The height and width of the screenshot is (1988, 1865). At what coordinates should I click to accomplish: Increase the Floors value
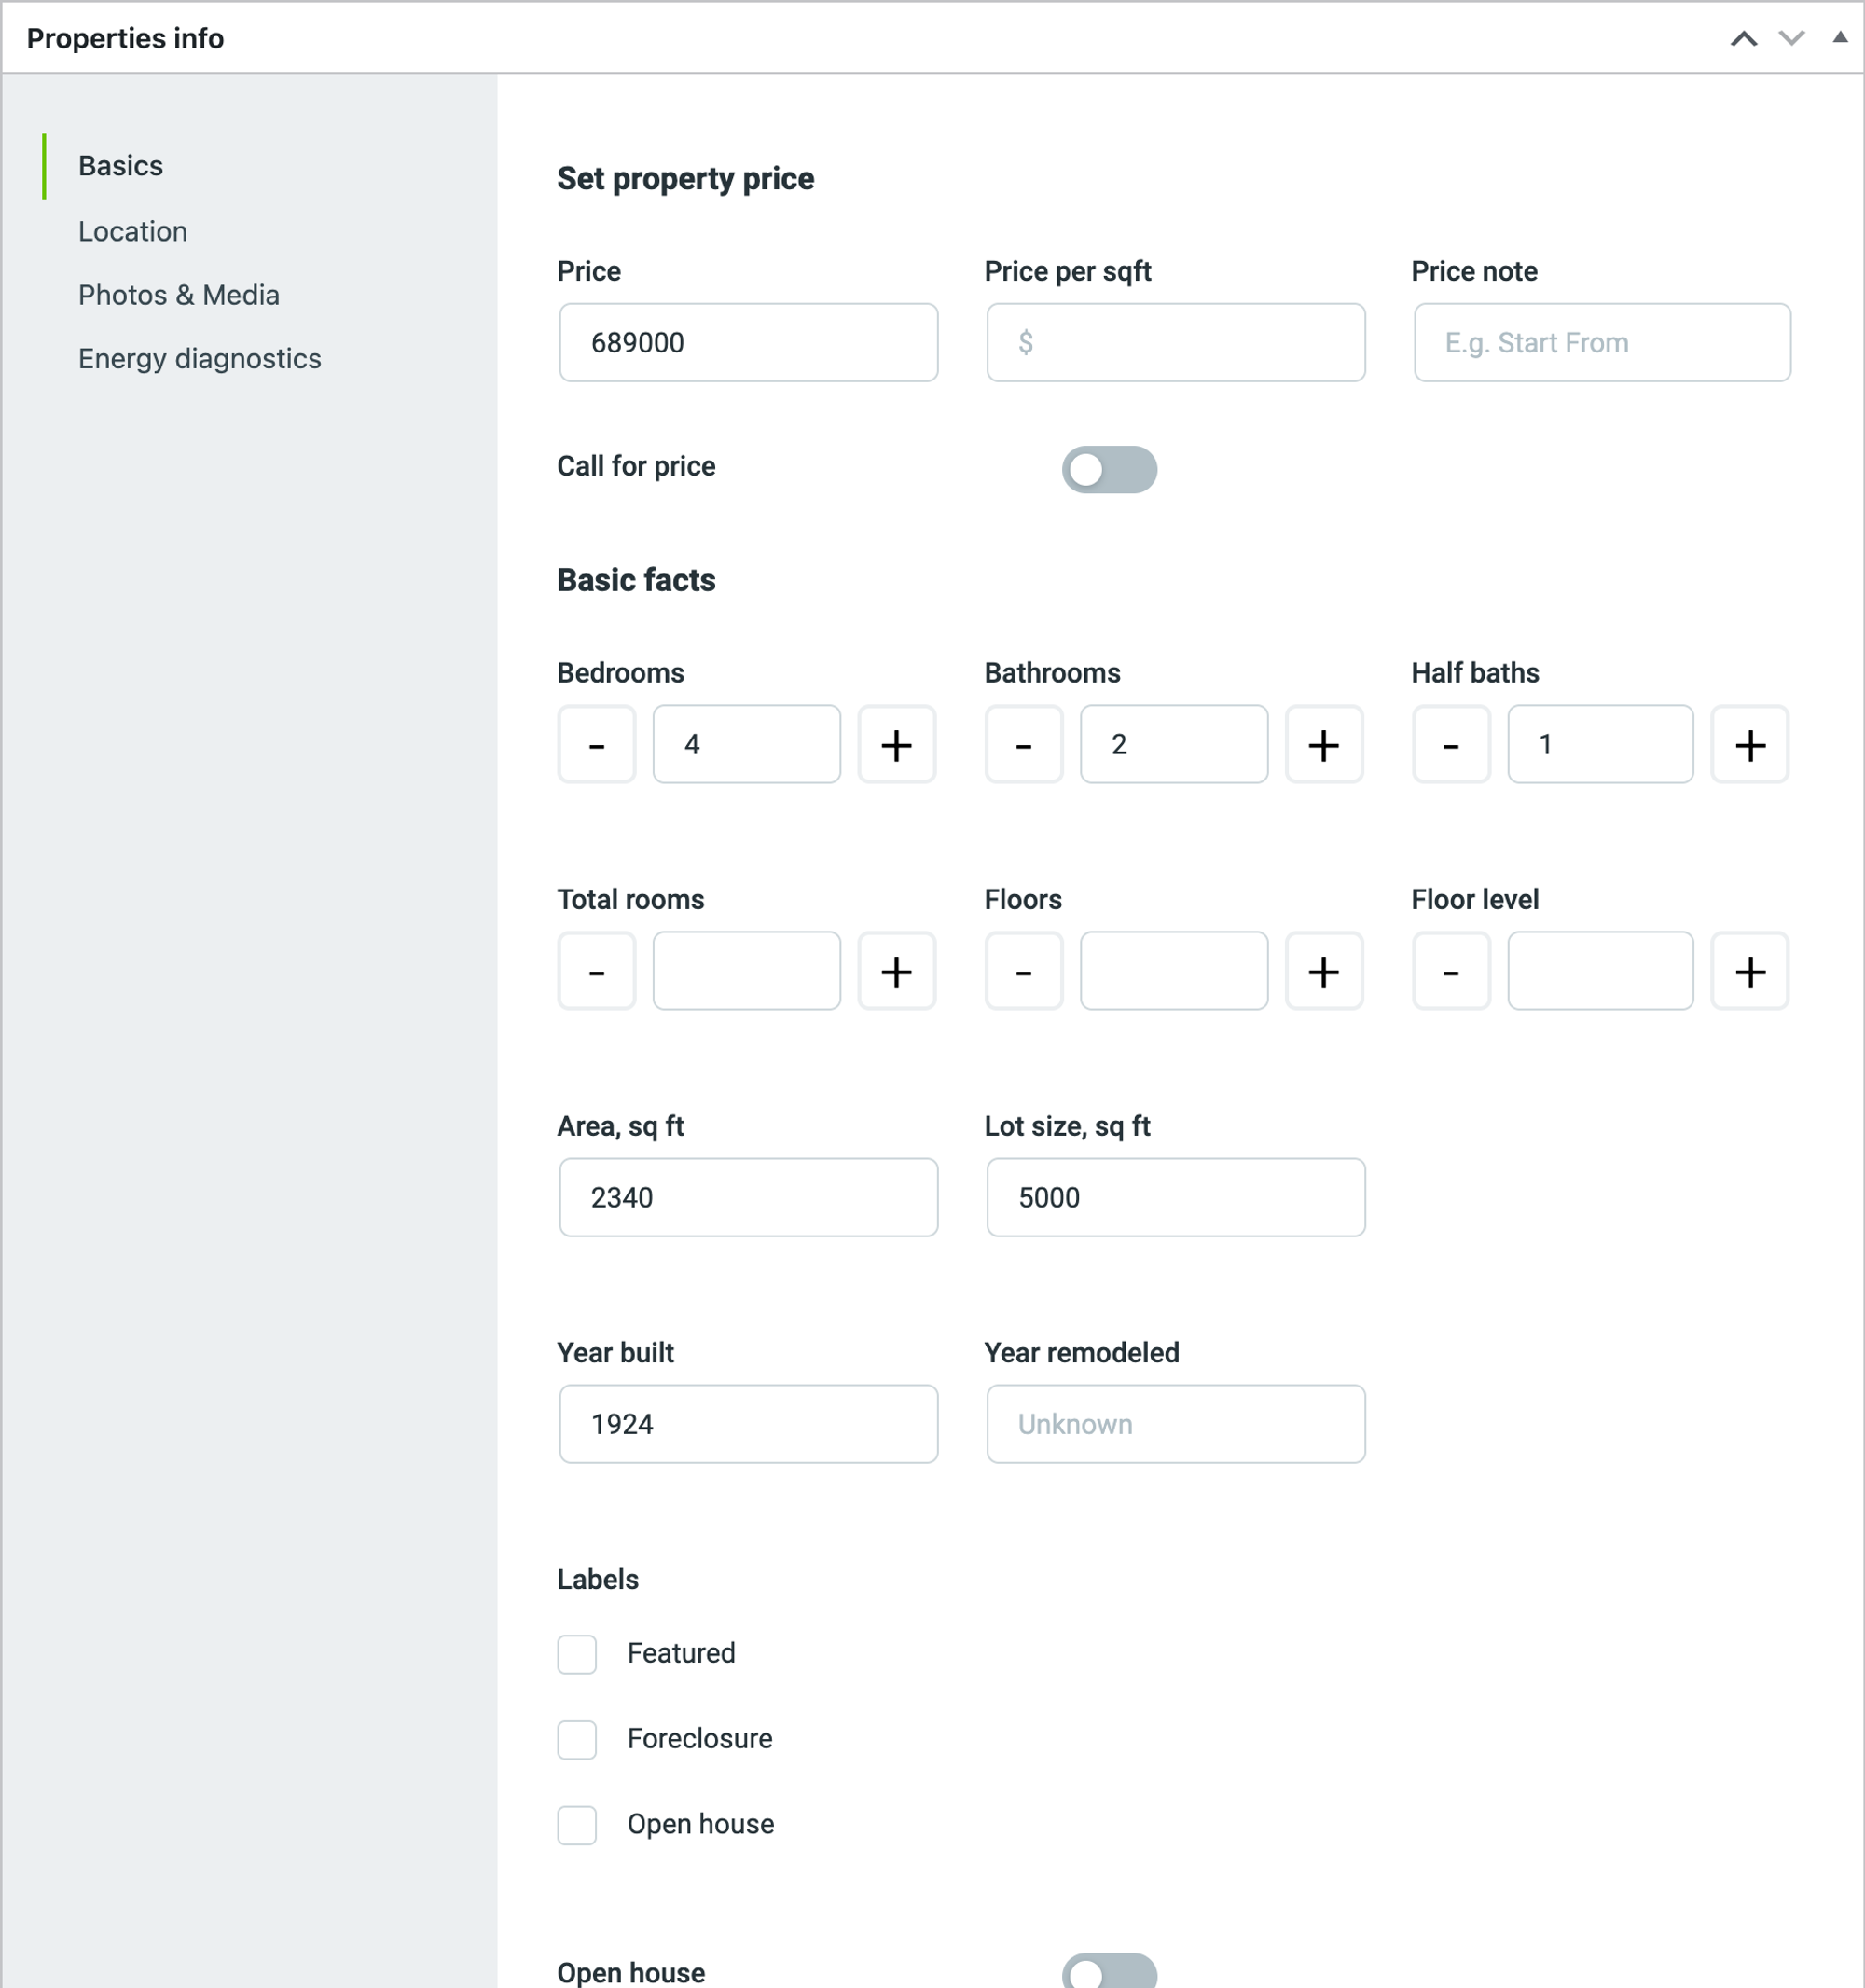[x=1324, y=971]
